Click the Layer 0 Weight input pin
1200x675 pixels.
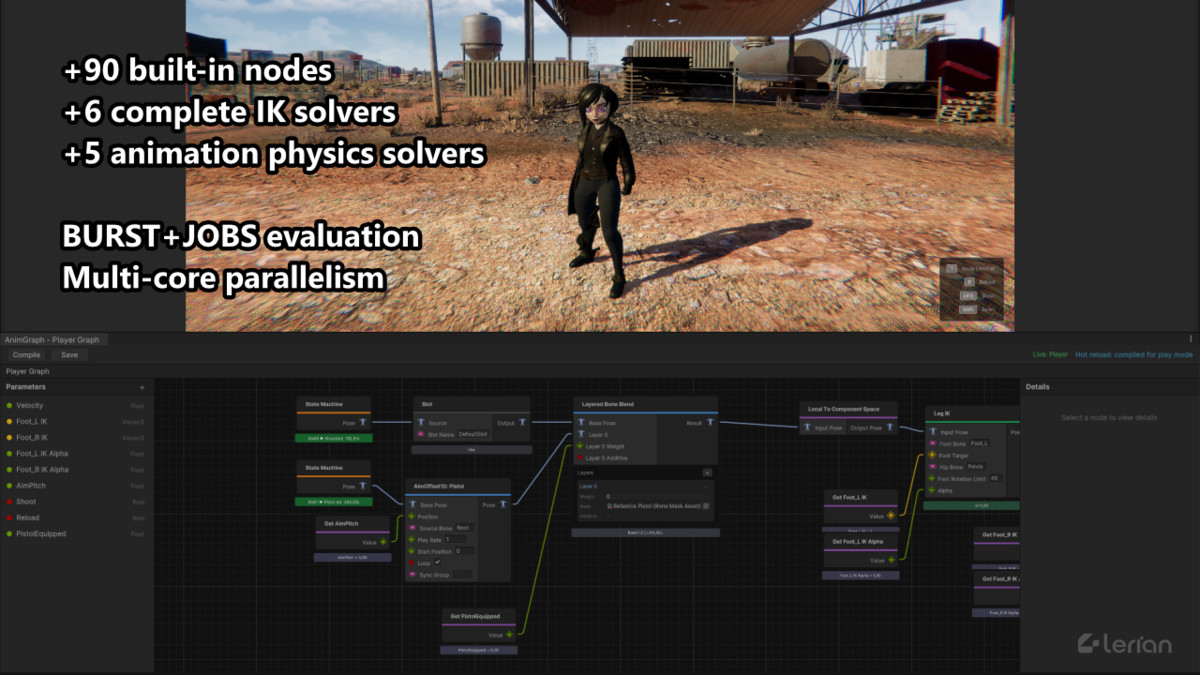point(580,446)
